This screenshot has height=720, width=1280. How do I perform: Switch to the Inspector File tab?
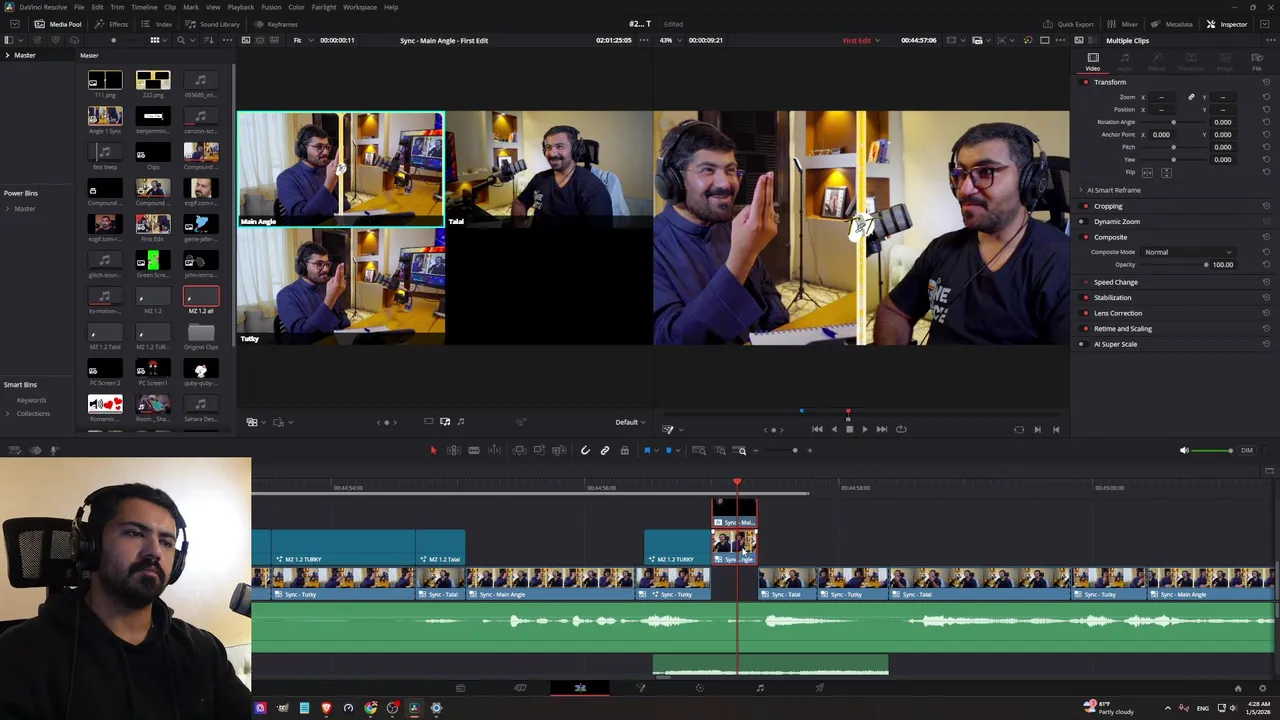point(1257,62)
